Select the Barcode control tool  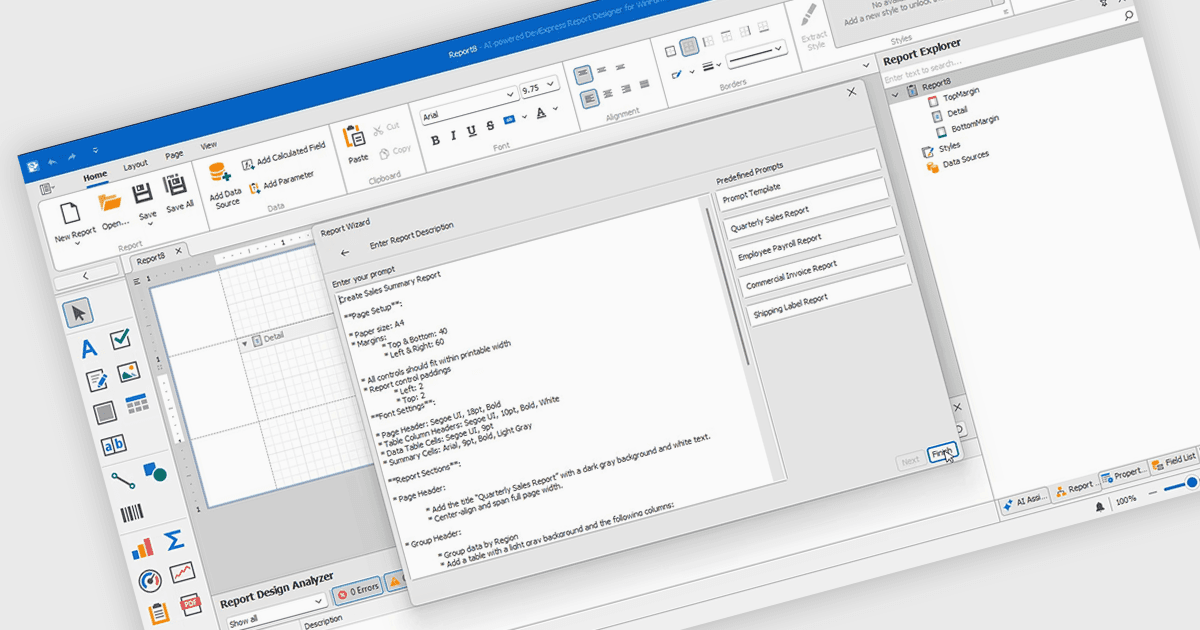coord(131,514)
